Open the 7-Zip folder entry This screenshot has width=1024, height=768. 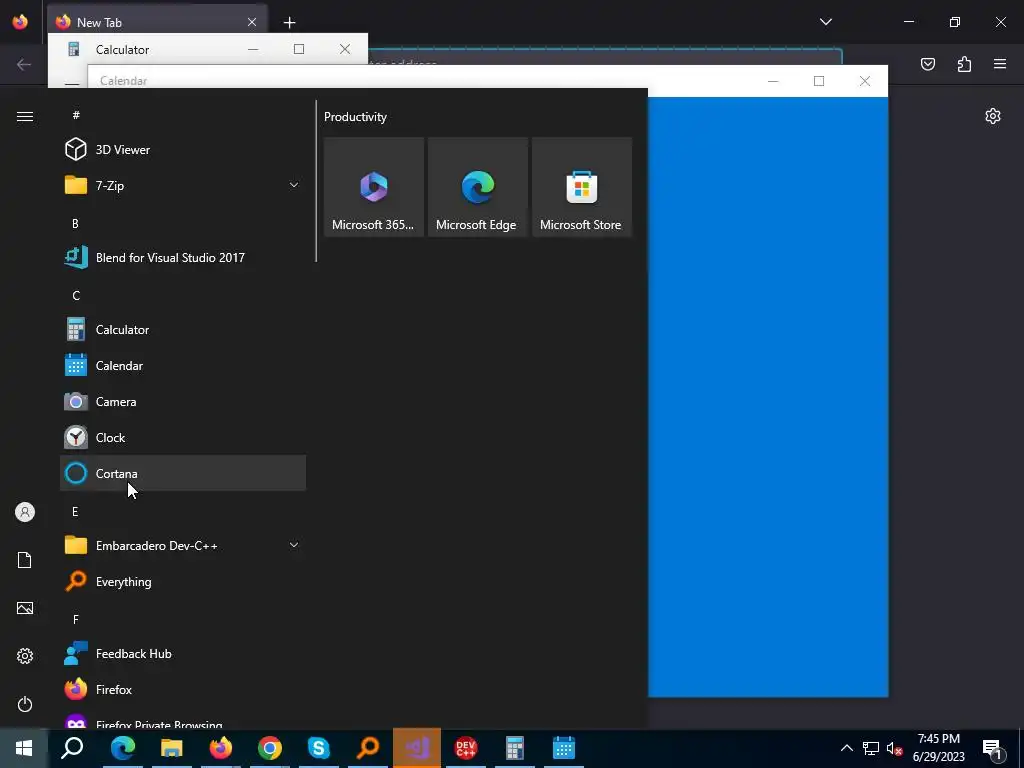pyautogui.click(x=183, y=185)
